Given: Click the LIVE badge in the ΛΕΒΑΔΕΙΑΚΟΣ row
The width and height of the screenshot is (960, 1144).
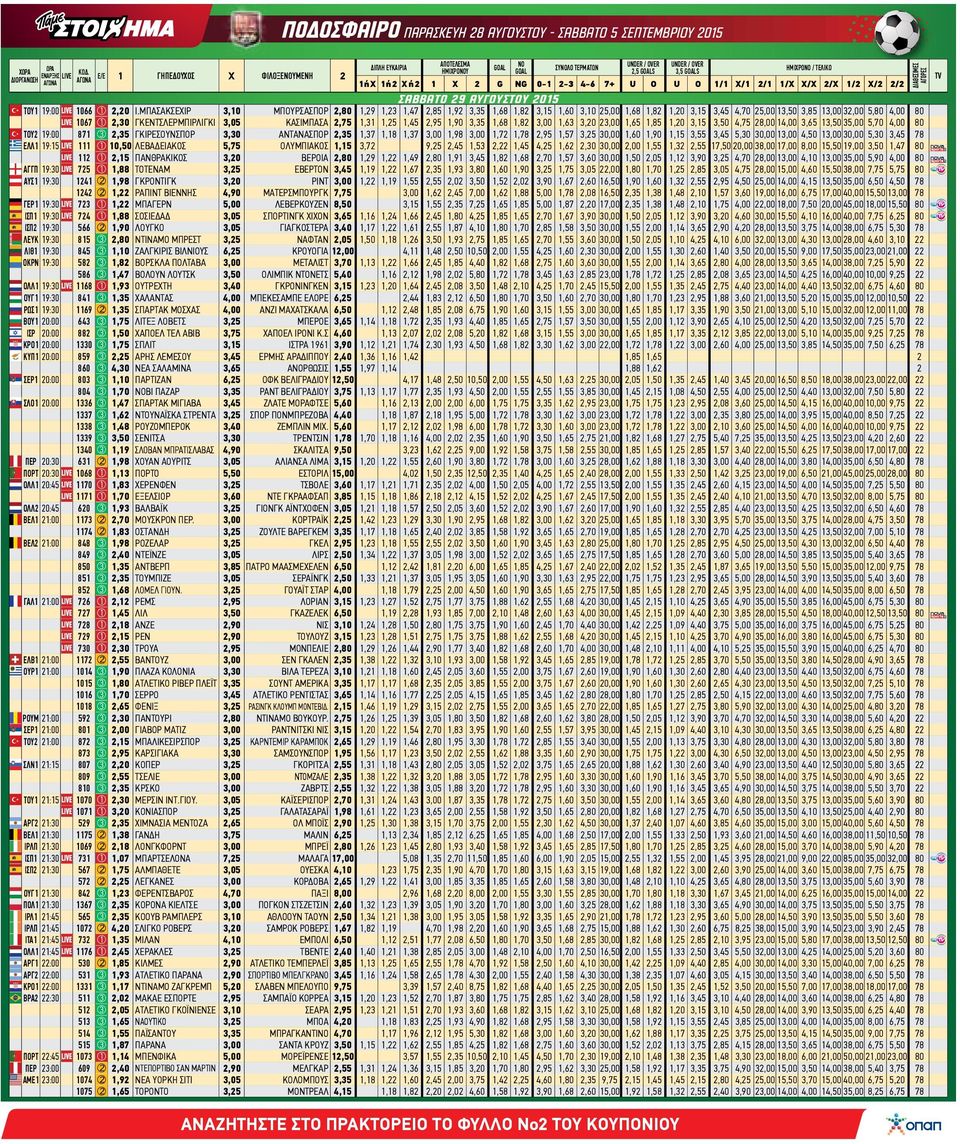Looking at the screenshot, I should coord(67,146).
